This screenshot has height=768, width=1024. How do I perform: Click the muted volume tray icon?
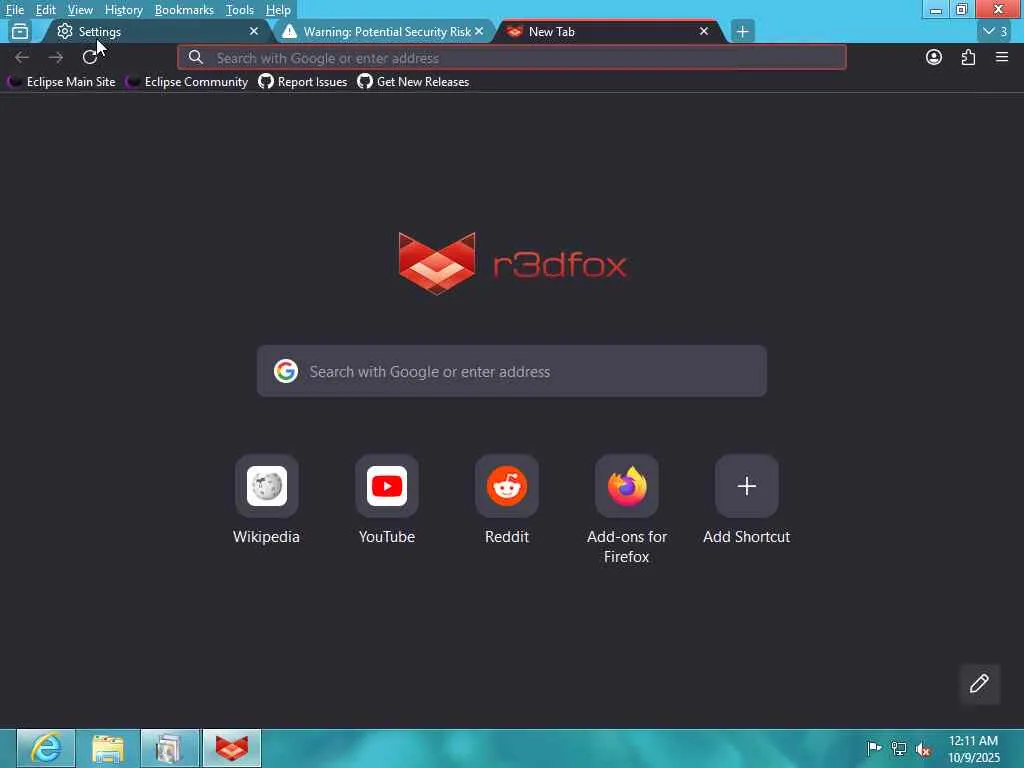(923, 749)
